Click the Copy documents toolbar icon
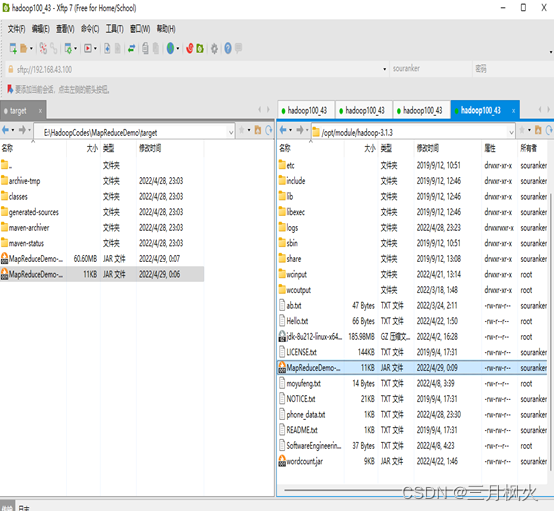554x511 pixels. click(x=145, y=48)
